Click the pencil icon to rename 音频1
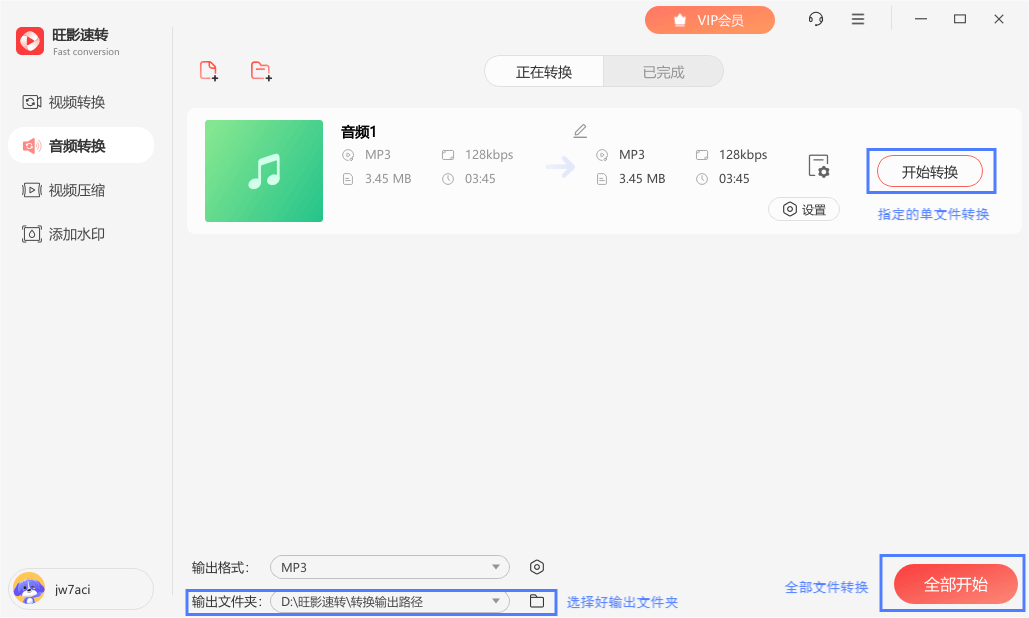 pos(580,130)
